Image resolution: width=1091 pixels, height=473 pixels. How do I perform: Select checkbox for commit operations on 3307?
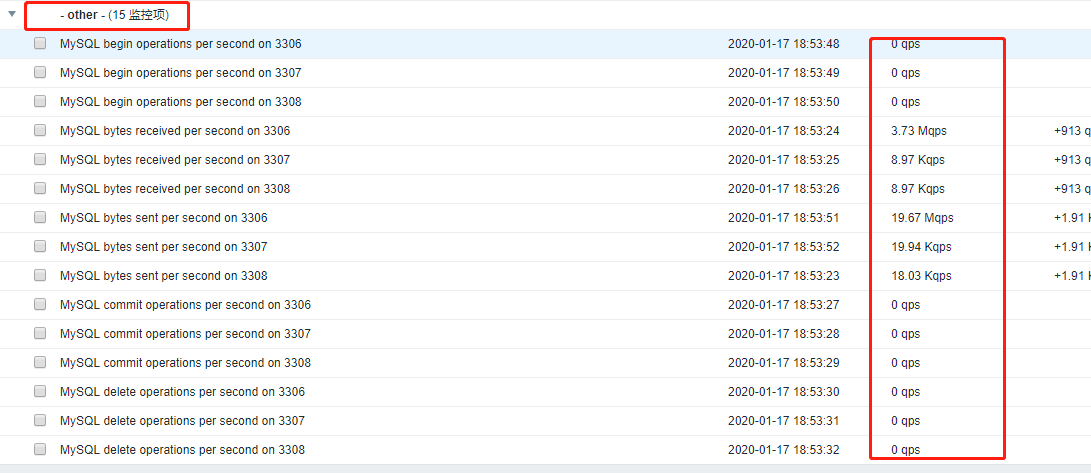click(40, 333)
